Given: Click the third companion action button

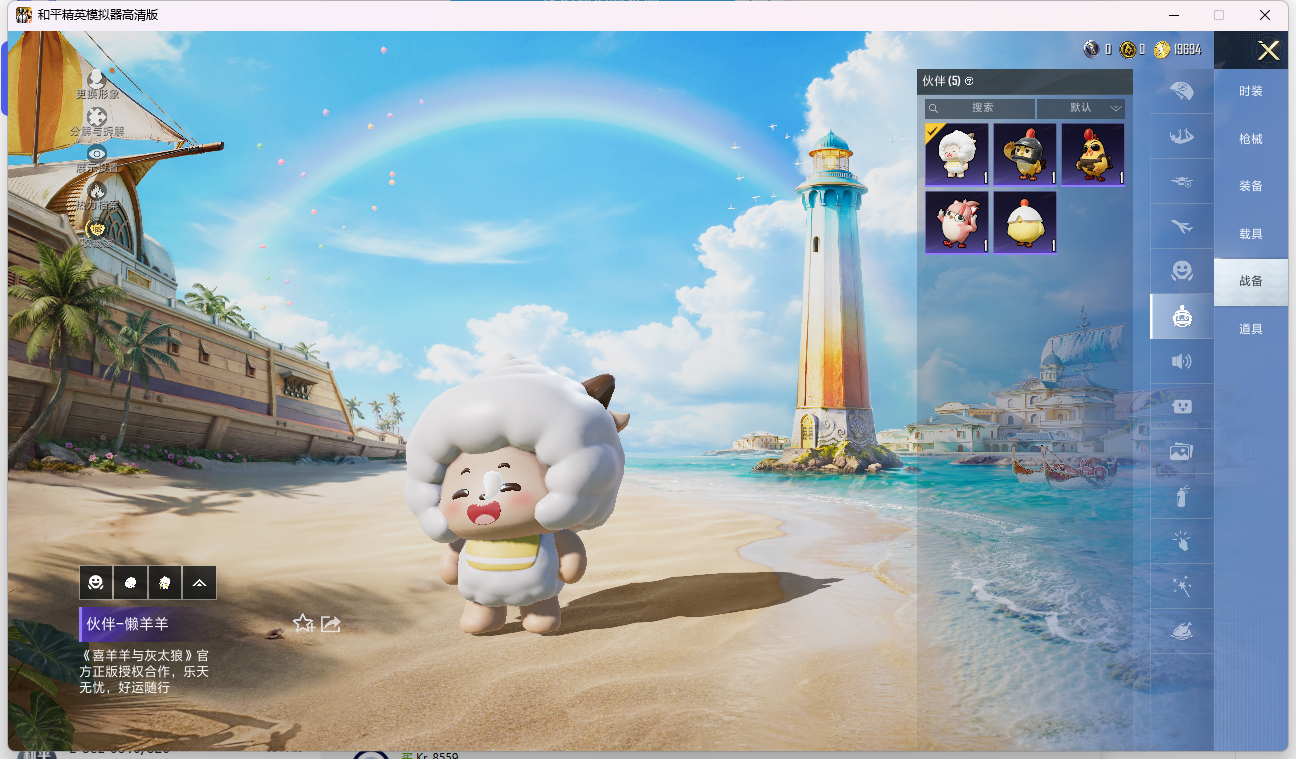Looking at the screenshot, I should 165,582.
